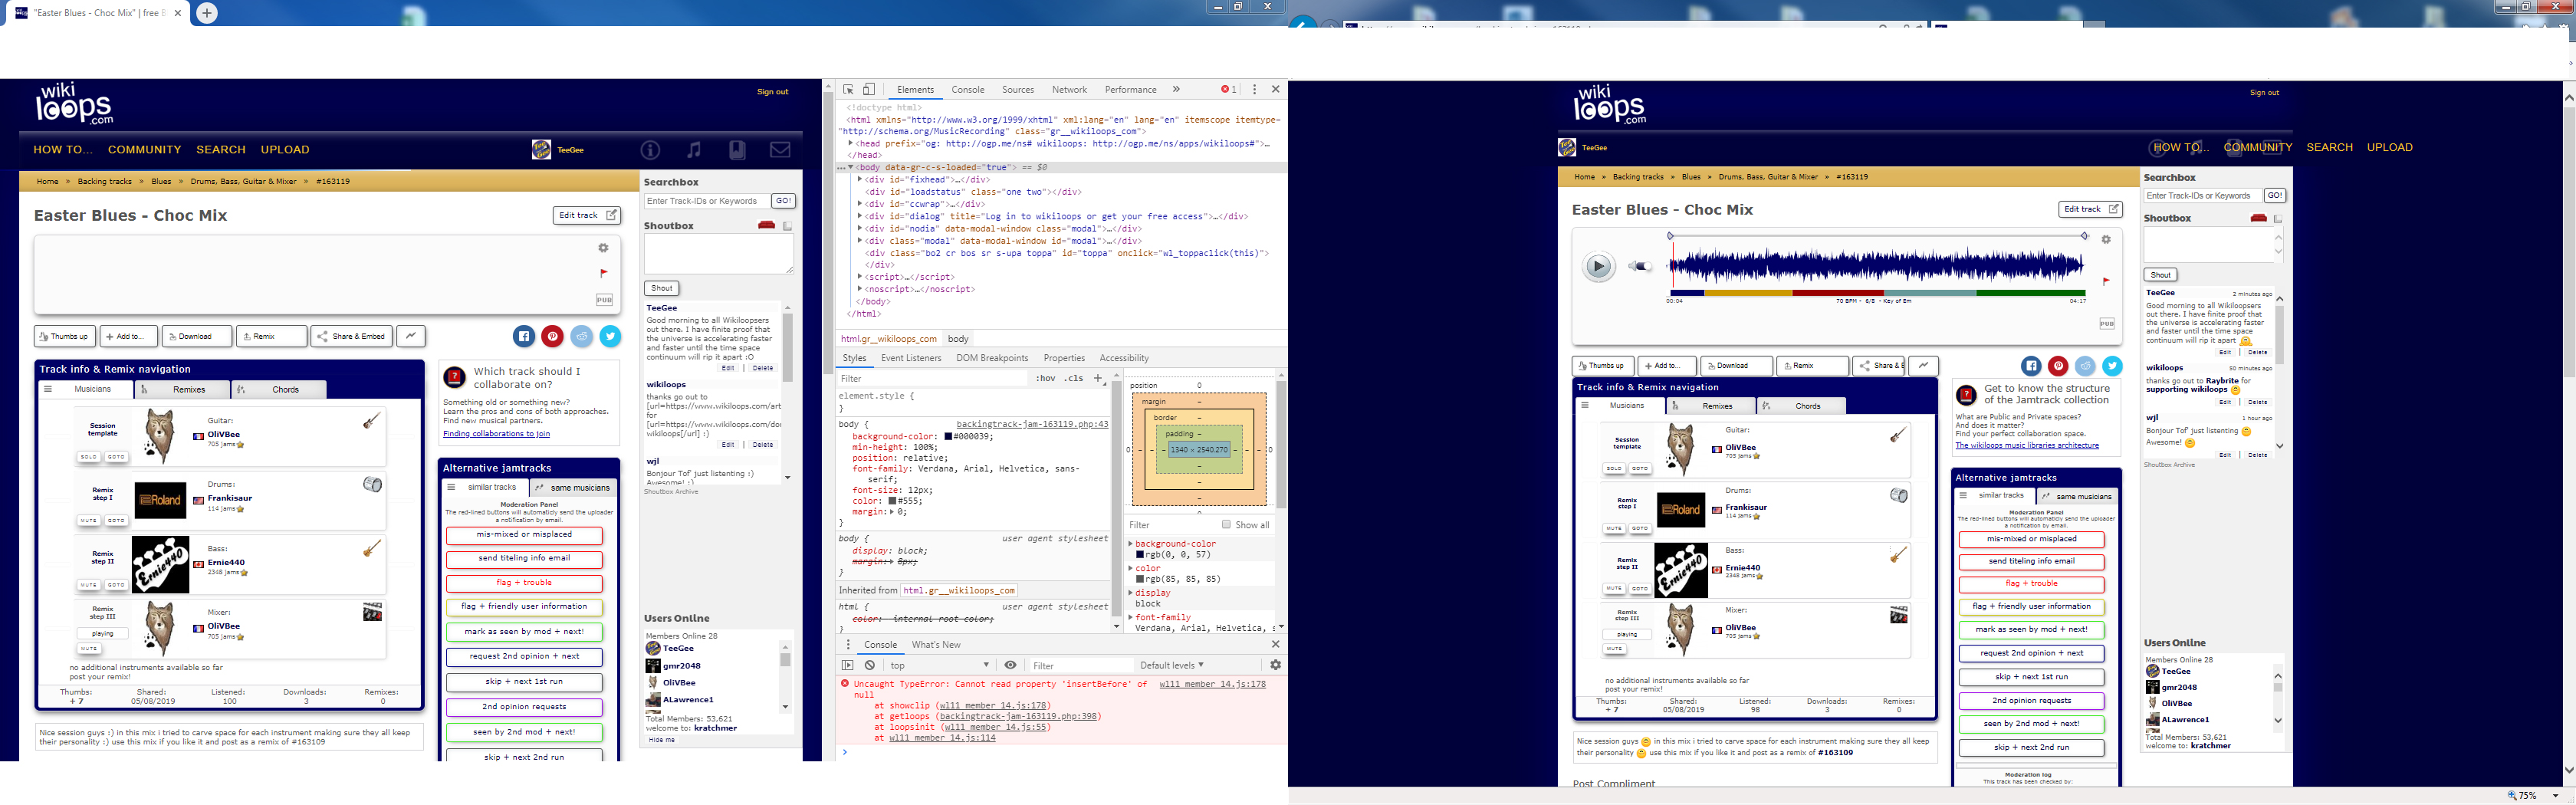The width and height of the screenshot is (2576, 805).
Task: Share on Twitter in the left window
Action: (611, 336)
